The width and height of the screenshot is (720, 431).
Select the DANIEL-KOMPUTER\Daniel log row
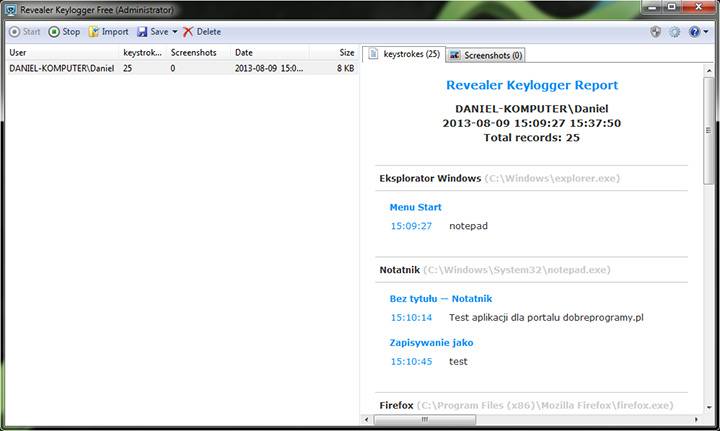pos(182,68)
